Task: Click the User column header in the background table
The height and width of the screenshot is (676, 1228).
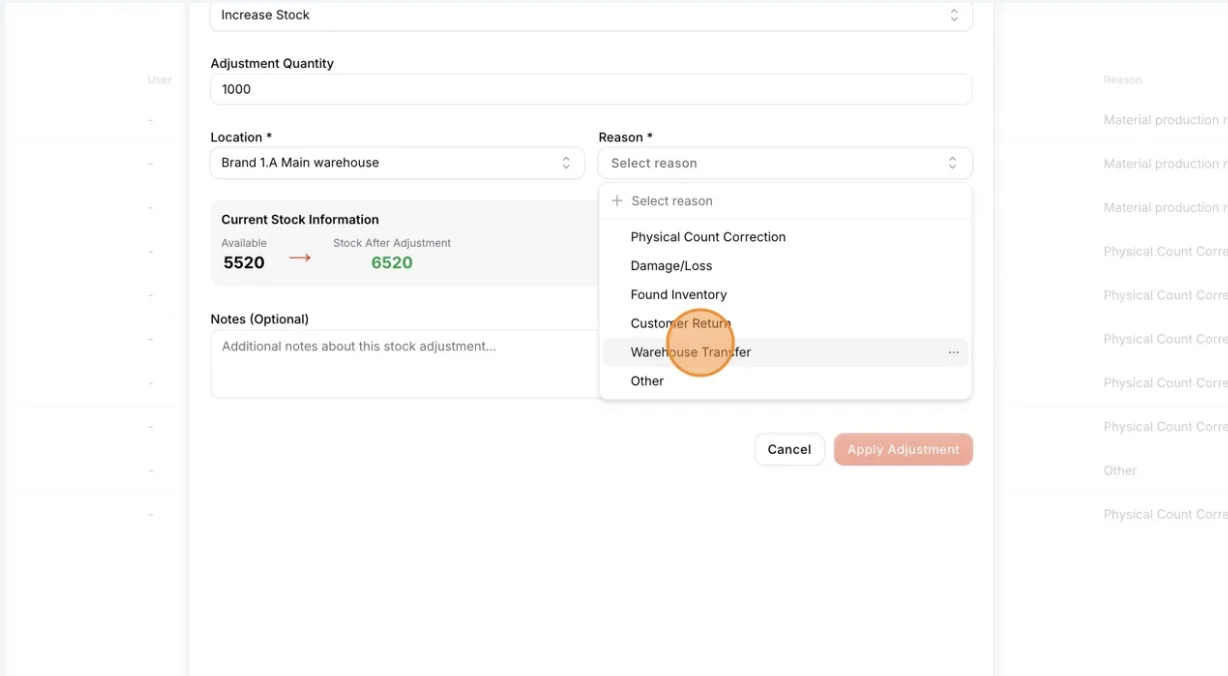Action: pyautogui.click(x=160, y=80)
